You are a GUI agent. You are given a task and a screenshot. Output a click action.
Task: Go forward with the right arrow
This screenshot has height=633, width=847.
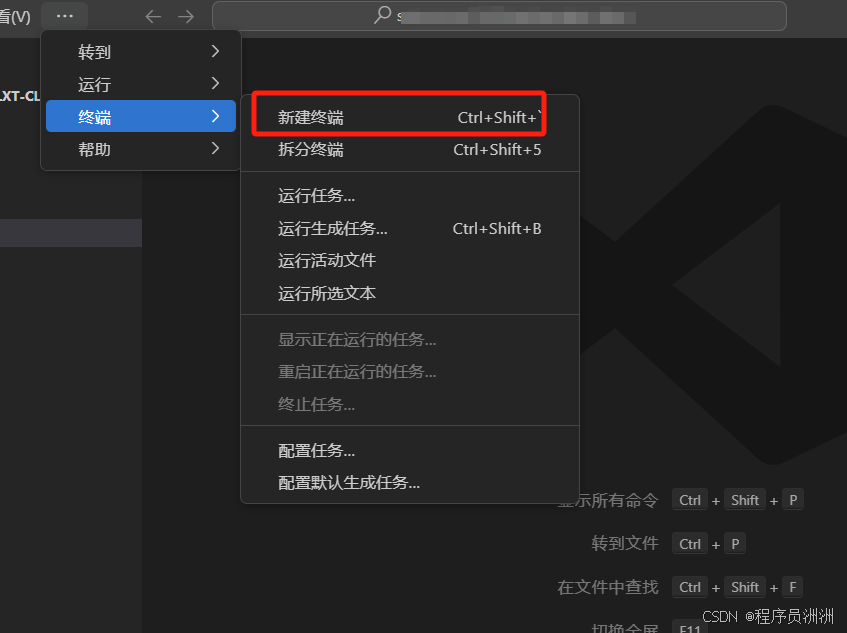(186, 17)
